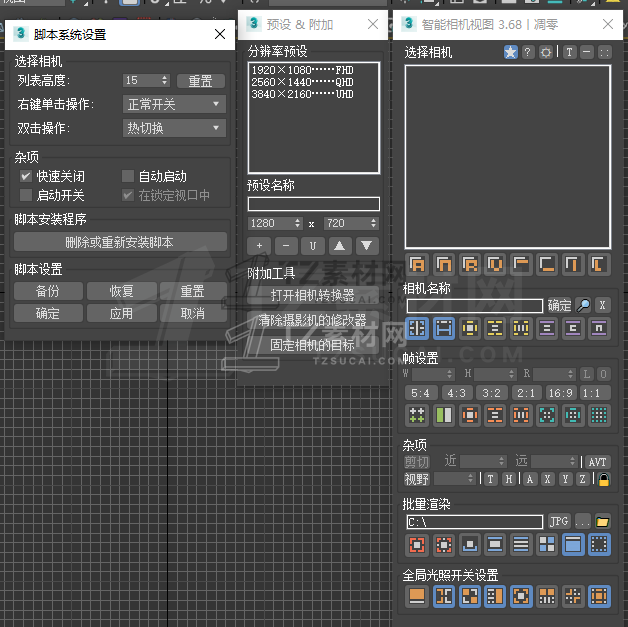Click the four-squares icon in batch render row
The height and width of the screenshot is (627, 628).
point(547,545)
